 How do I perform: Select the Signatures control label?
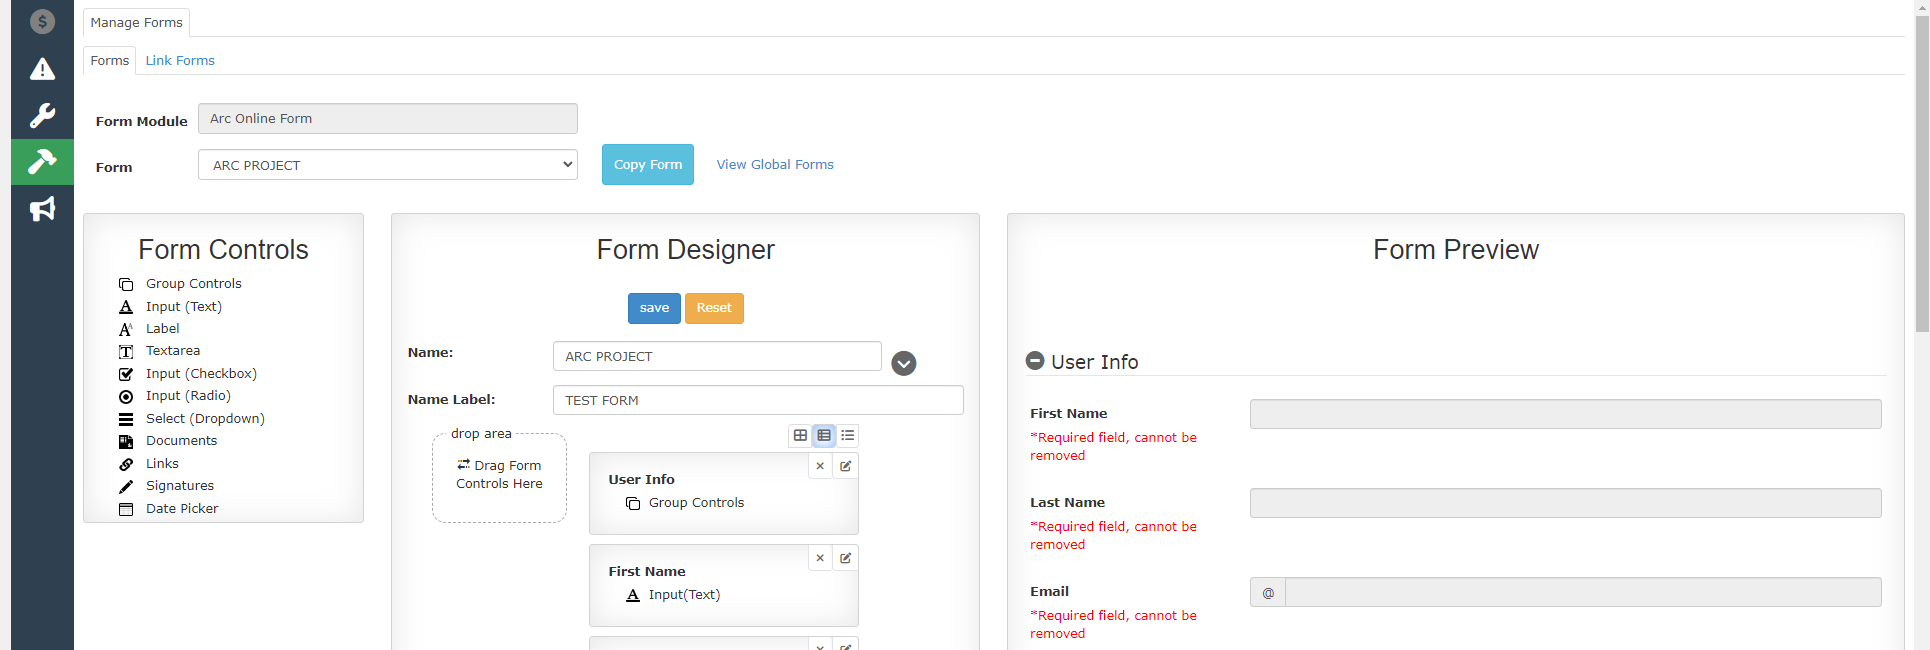click(x=180, y=486)
